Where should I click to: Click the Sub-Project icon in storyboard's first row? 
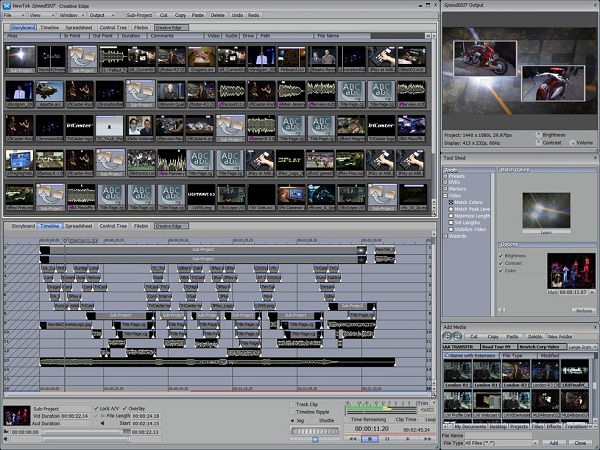(82, 57)
